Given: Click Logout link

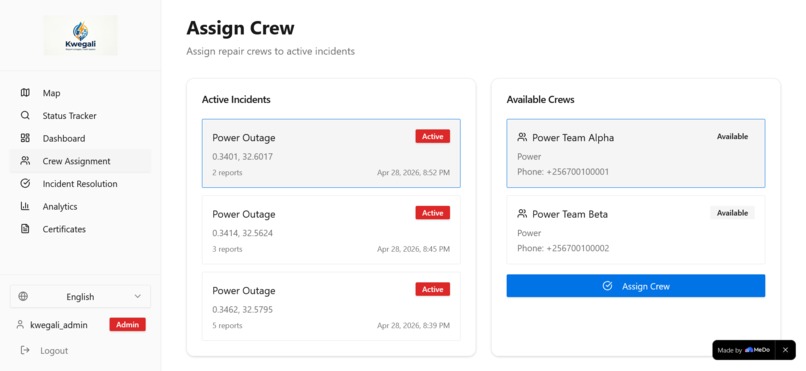Looking at the screenshot, I should pyautogui.click(x=44, y=350).
